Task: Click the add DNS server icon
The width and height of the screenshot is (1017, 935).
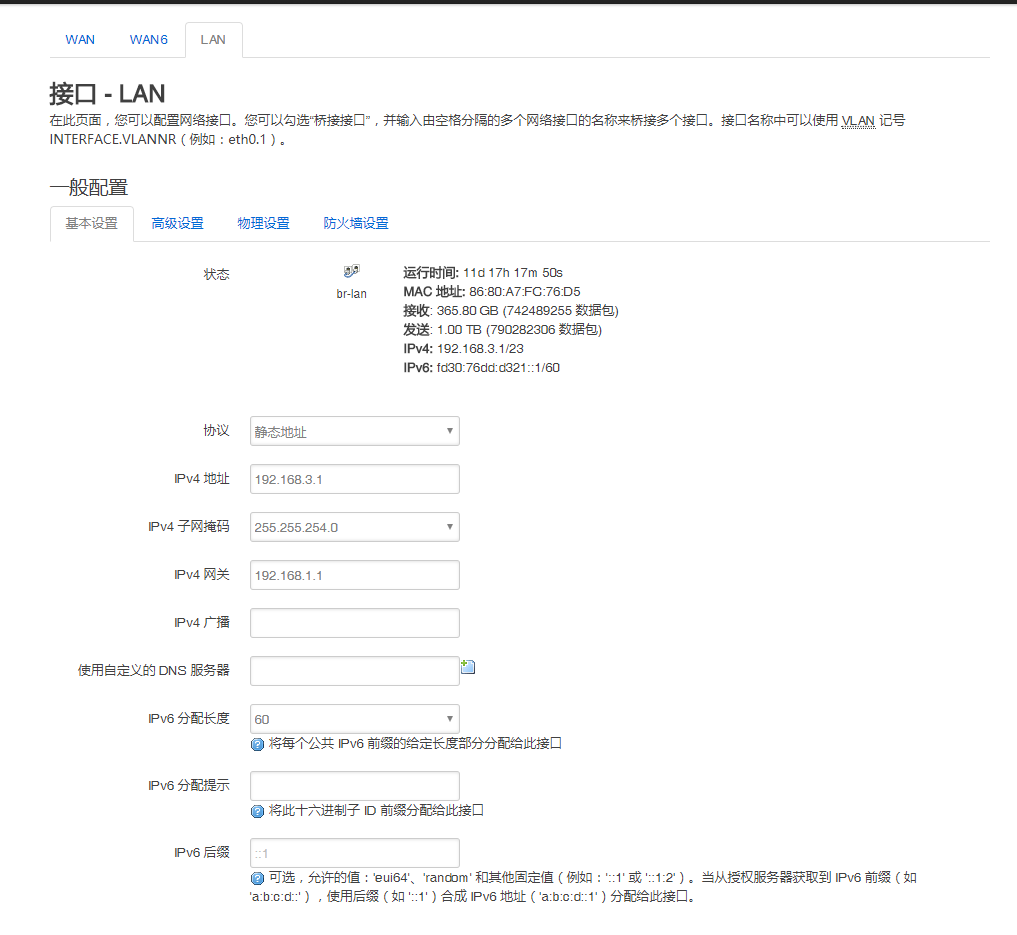Action: click(x=468, y=667)
